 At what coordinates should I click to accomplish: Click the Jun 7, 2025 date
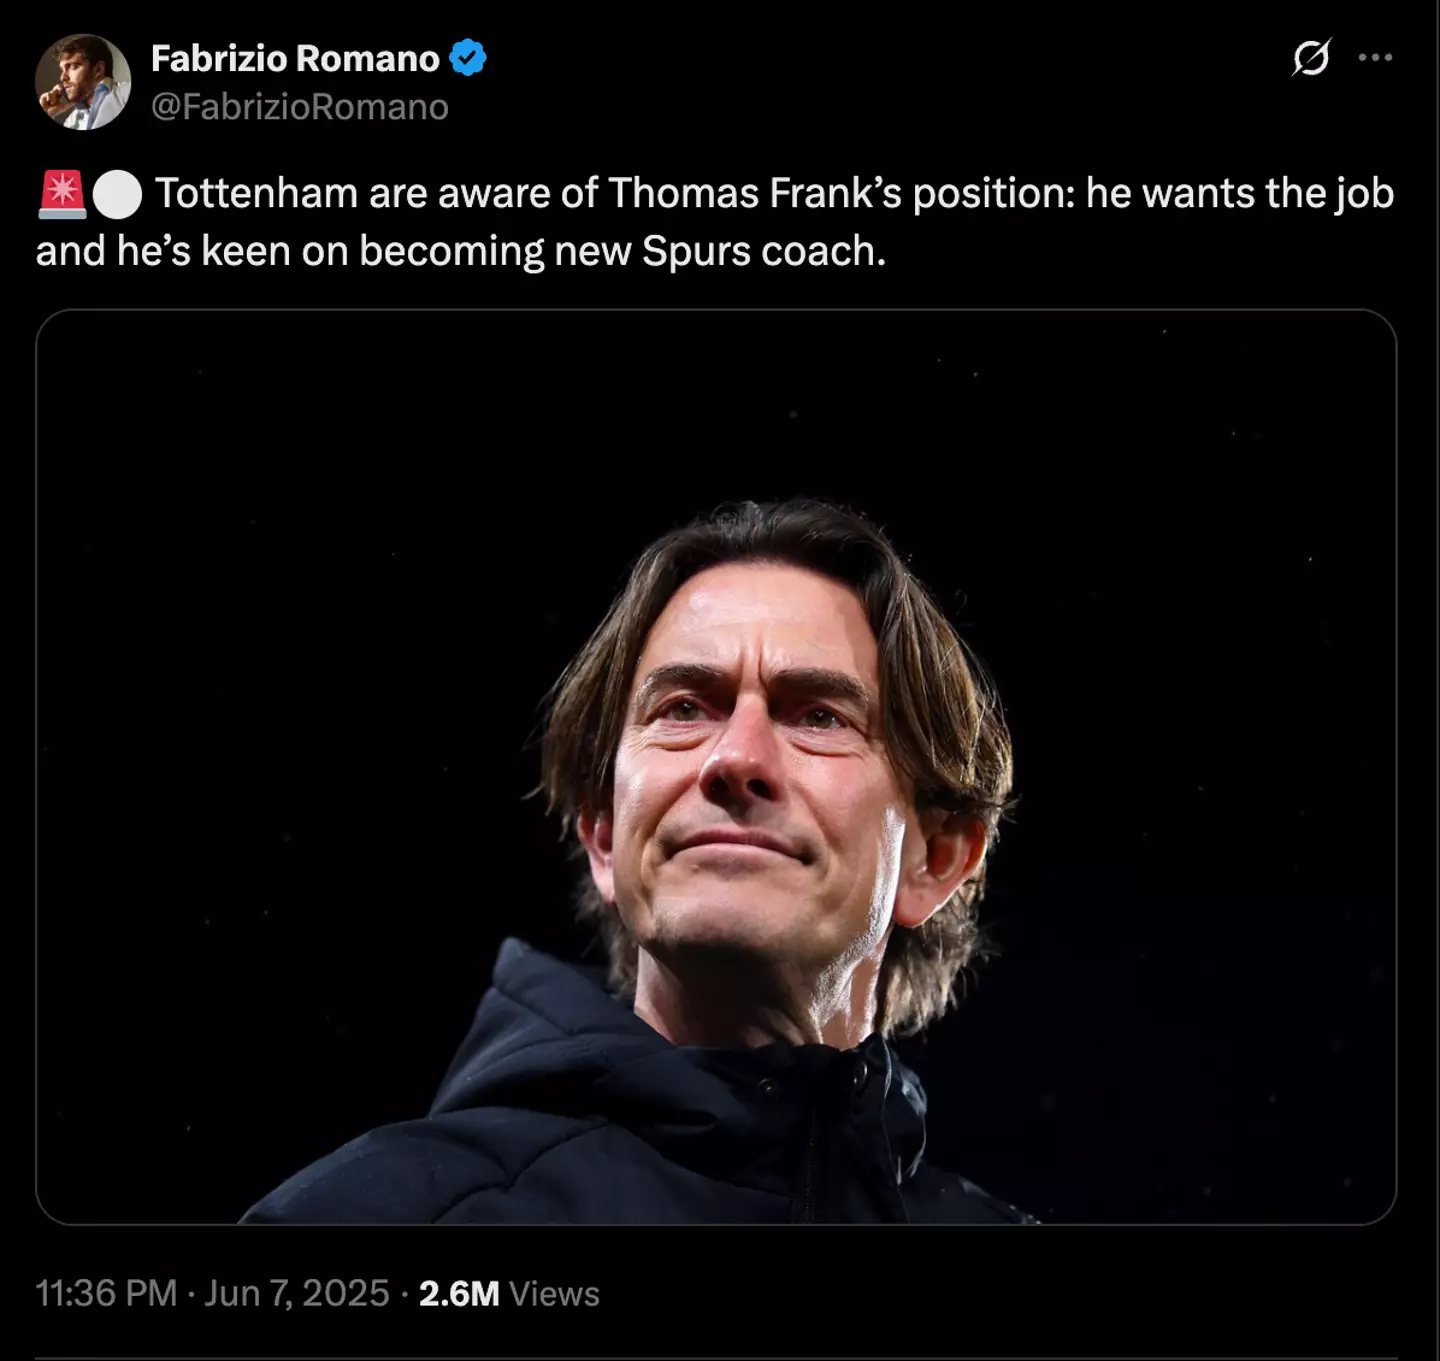point(297,1293)
